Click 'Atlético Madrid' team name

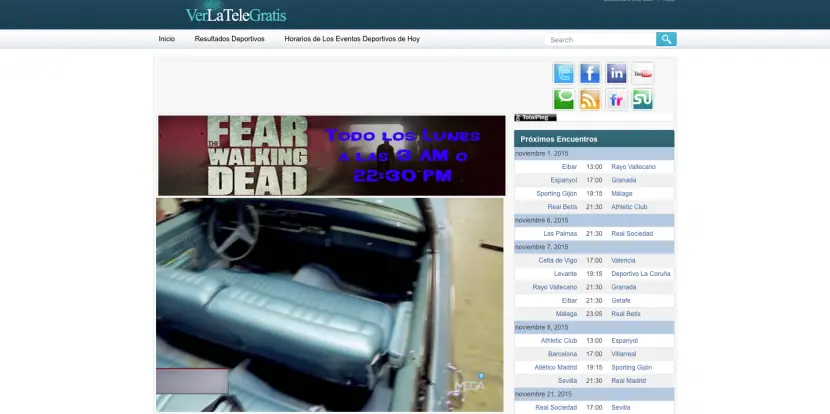coord(556,367)
